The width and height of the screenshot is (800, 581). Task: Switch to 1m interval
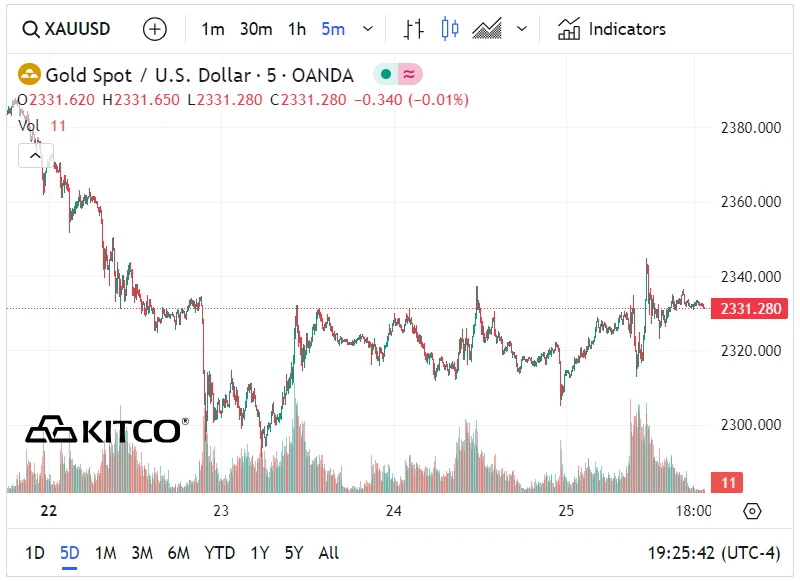point(213,29)
